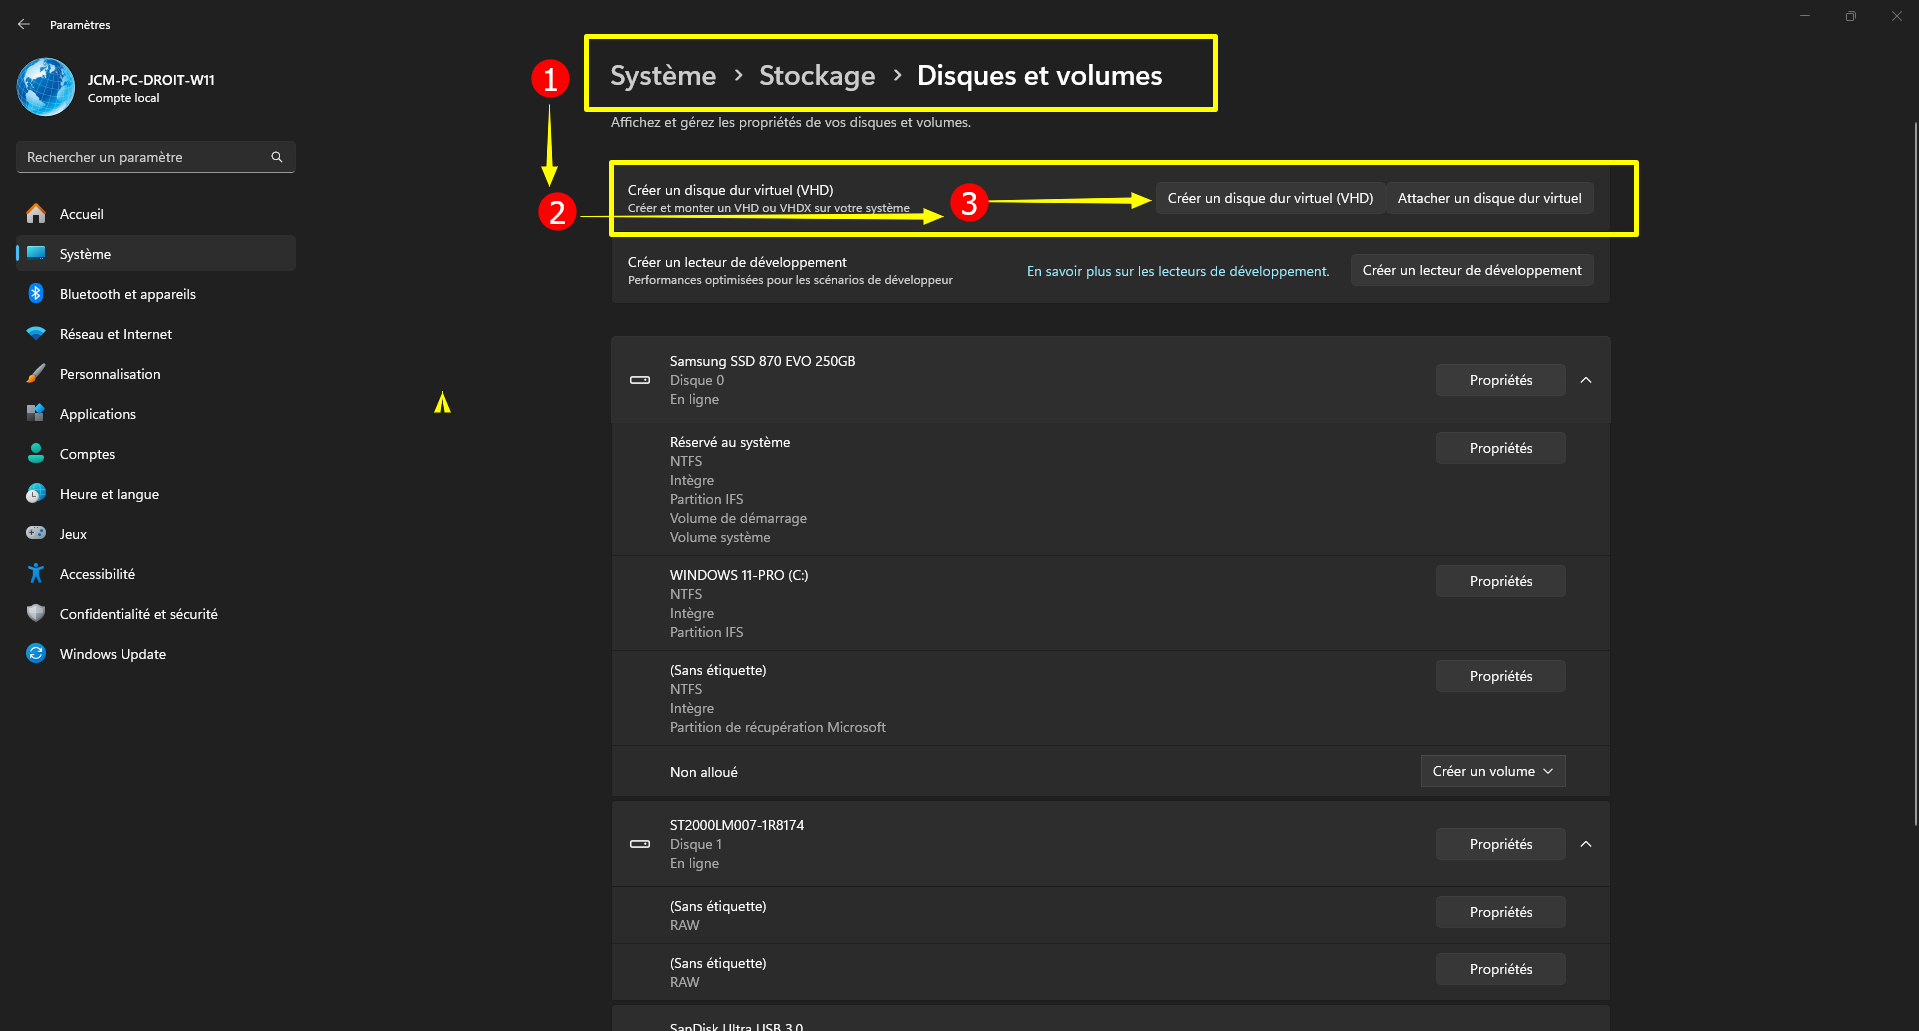Open the Créer un volume dropdown
The height and width of the screenshot is (1031, 1919).
pyautogui.click(x=1492, y=771)
